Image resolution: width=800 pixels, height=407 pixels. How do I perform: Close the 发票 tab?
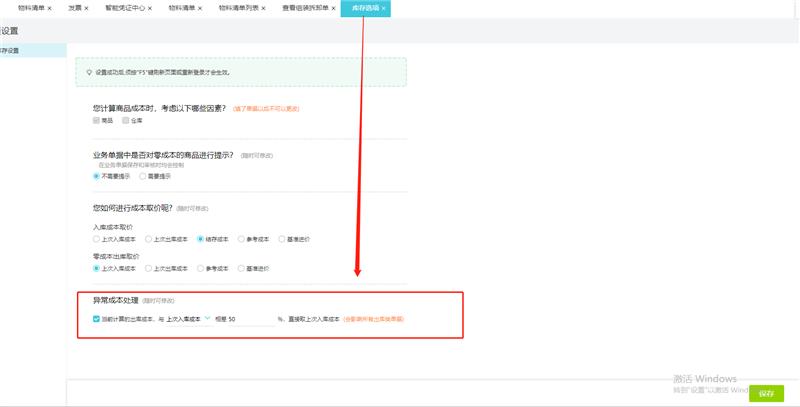[x=88, y=8]
